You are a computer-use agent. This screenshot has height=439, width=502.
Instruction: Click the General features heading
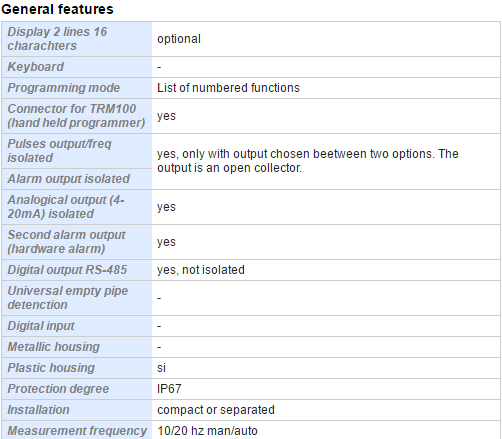click(x=57, y=9)
